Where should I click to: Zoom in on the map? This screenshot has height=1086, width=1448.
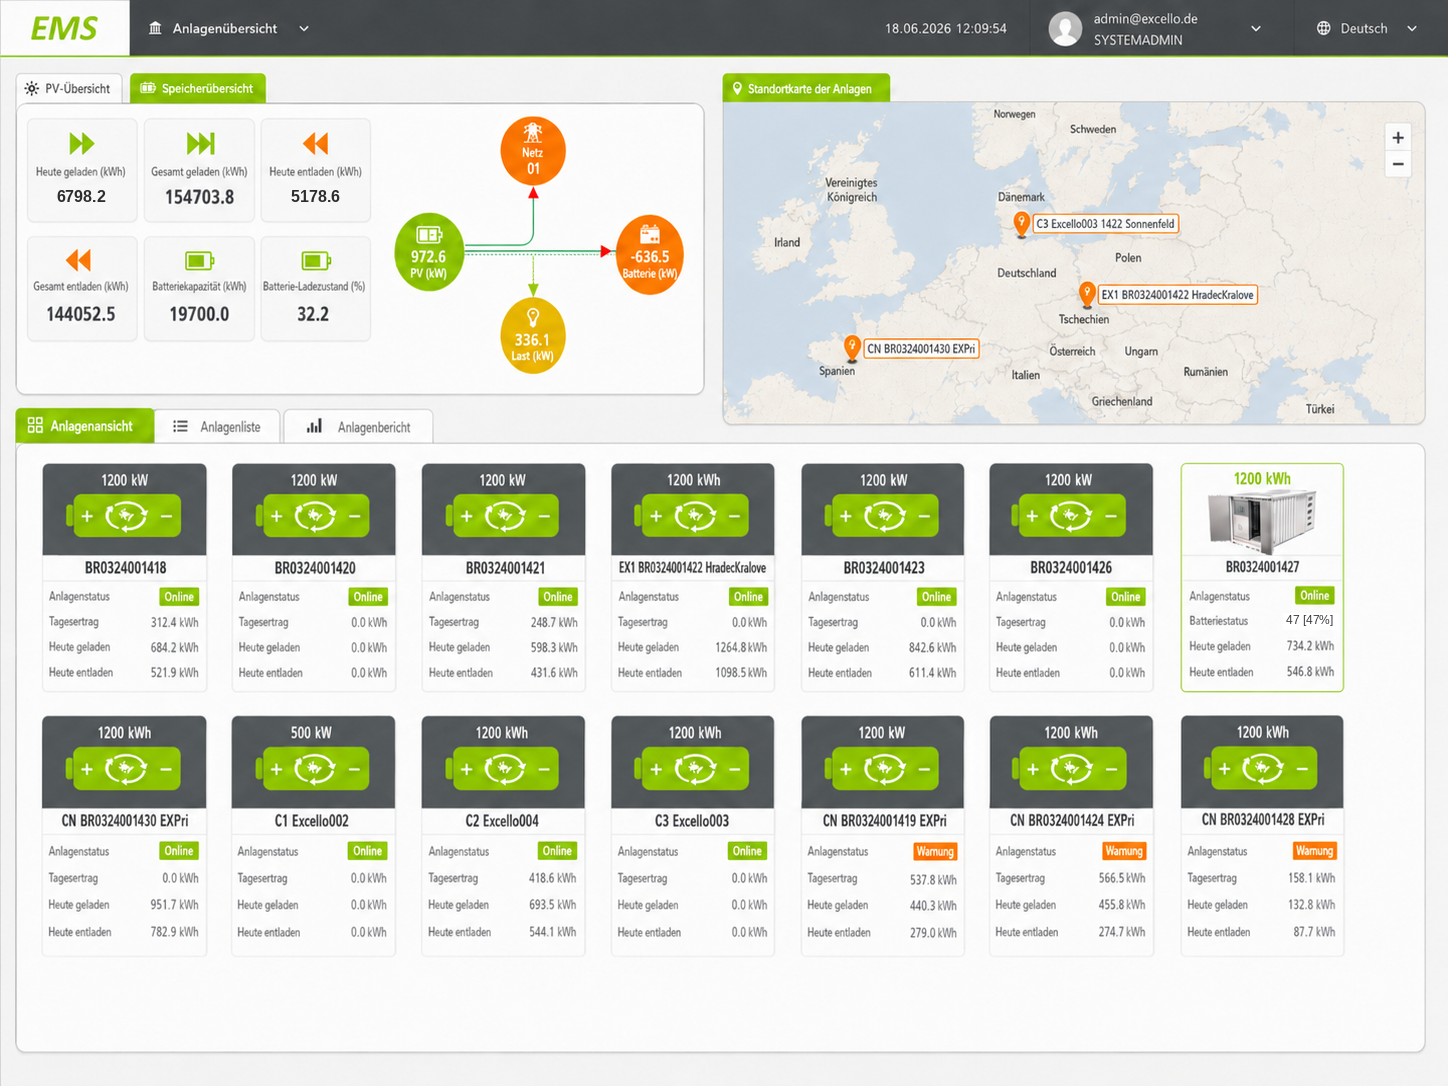1398,138
